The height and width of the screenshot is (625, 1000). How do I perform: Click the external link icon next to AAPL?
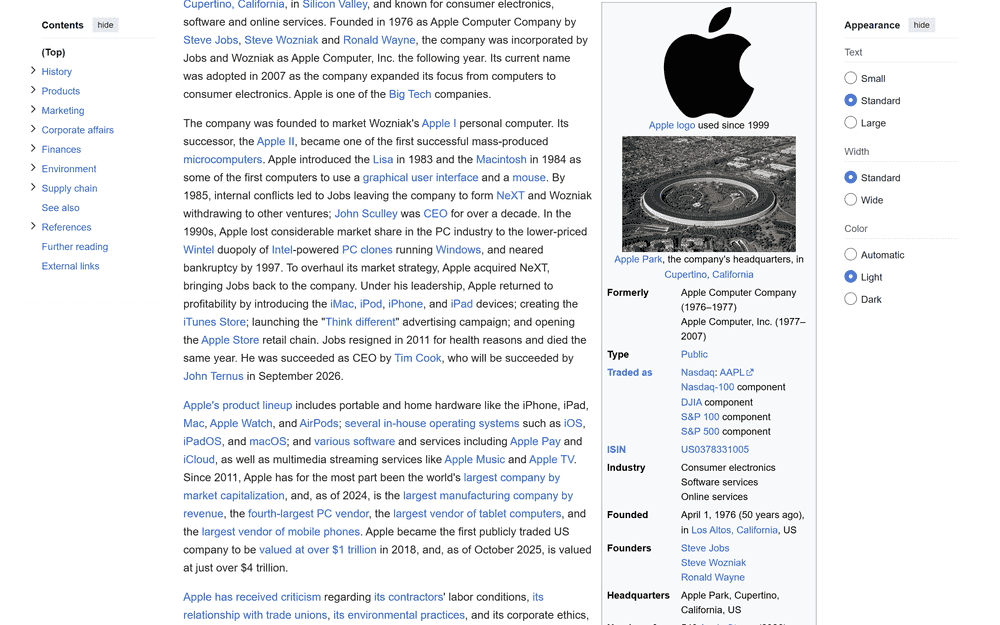click(750, 372)
